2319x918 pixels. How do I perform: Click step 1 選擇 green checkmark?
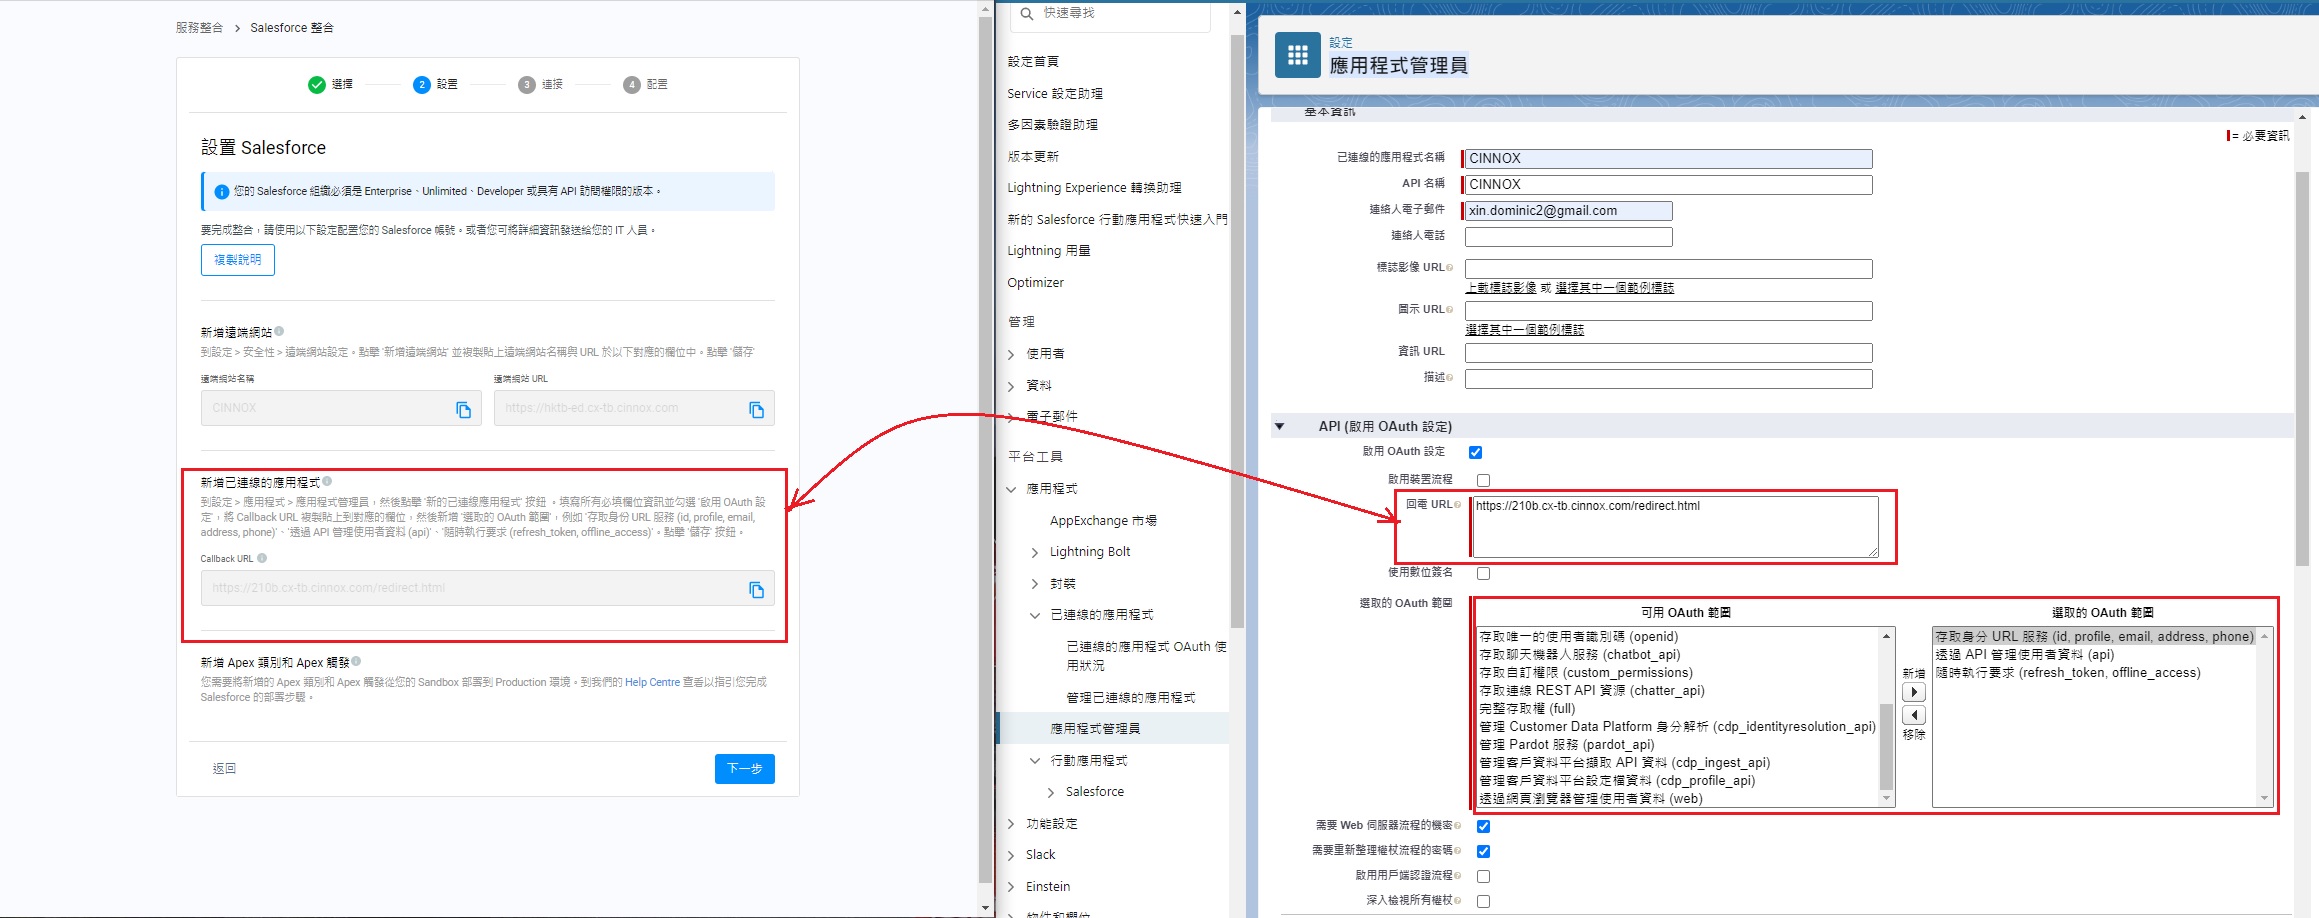(317, 84)
